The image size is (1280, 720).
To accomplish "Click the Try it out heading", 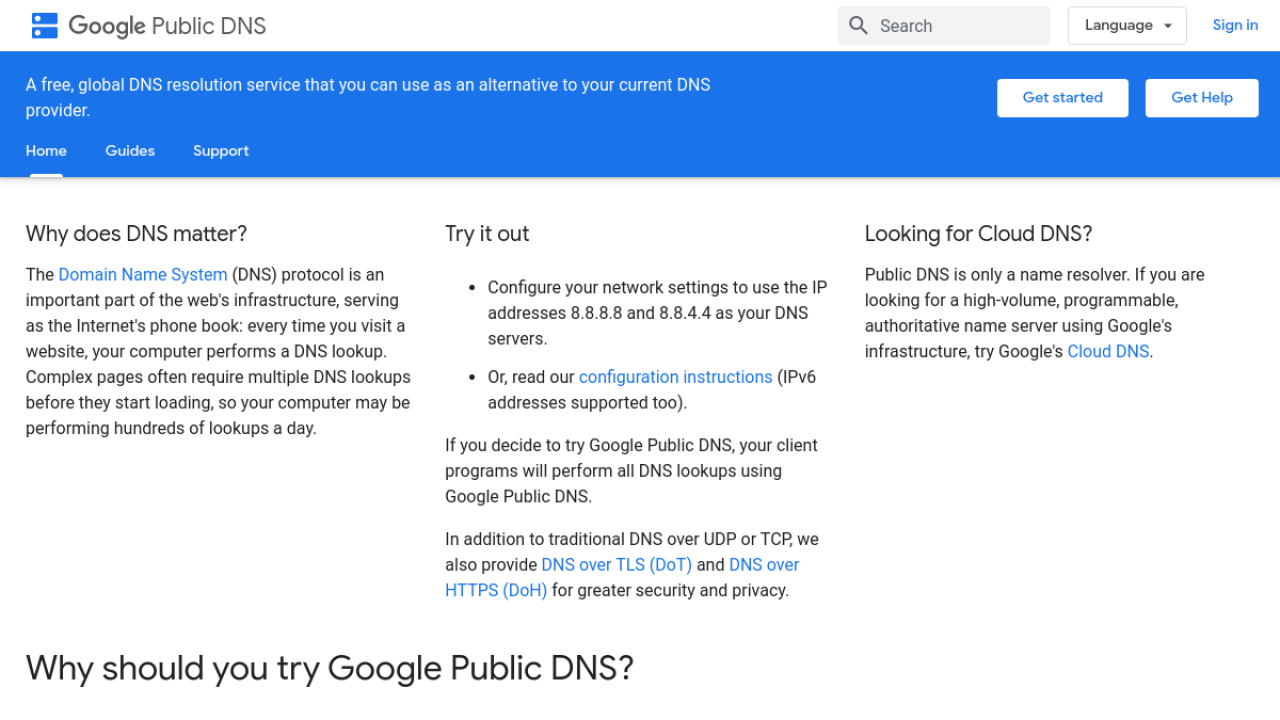I will point(487,234).
